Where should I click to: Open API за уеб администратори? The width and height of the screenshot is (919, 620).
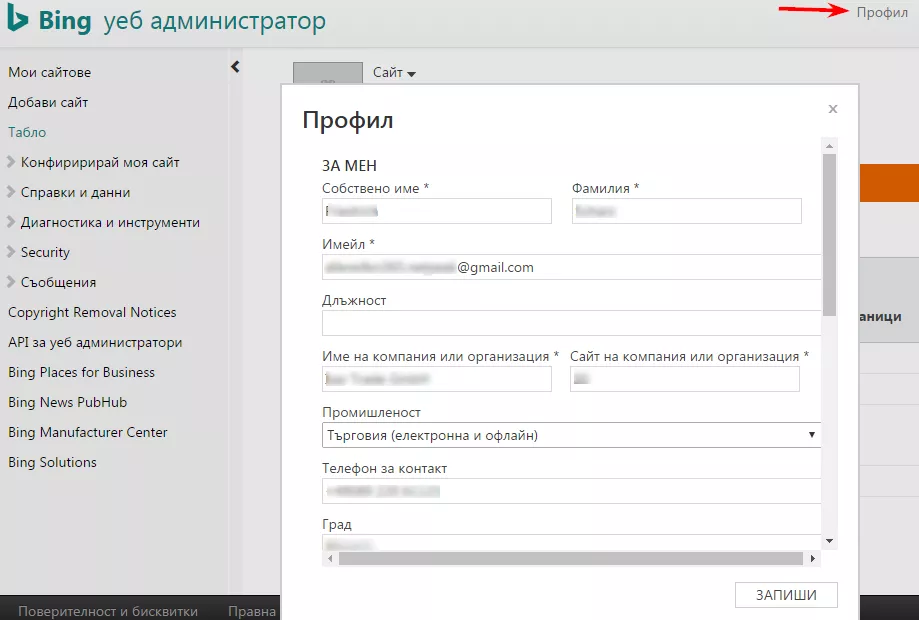[x=95, y=342]
